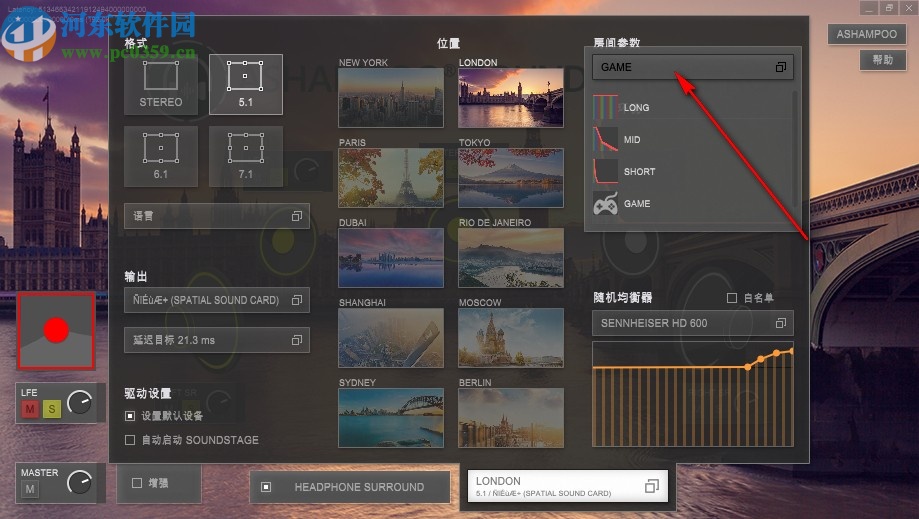Open the 延迟目标 21.3 ms dropdown
The height and width of the screenshot is (519, 919).
[x=217, y=340]
